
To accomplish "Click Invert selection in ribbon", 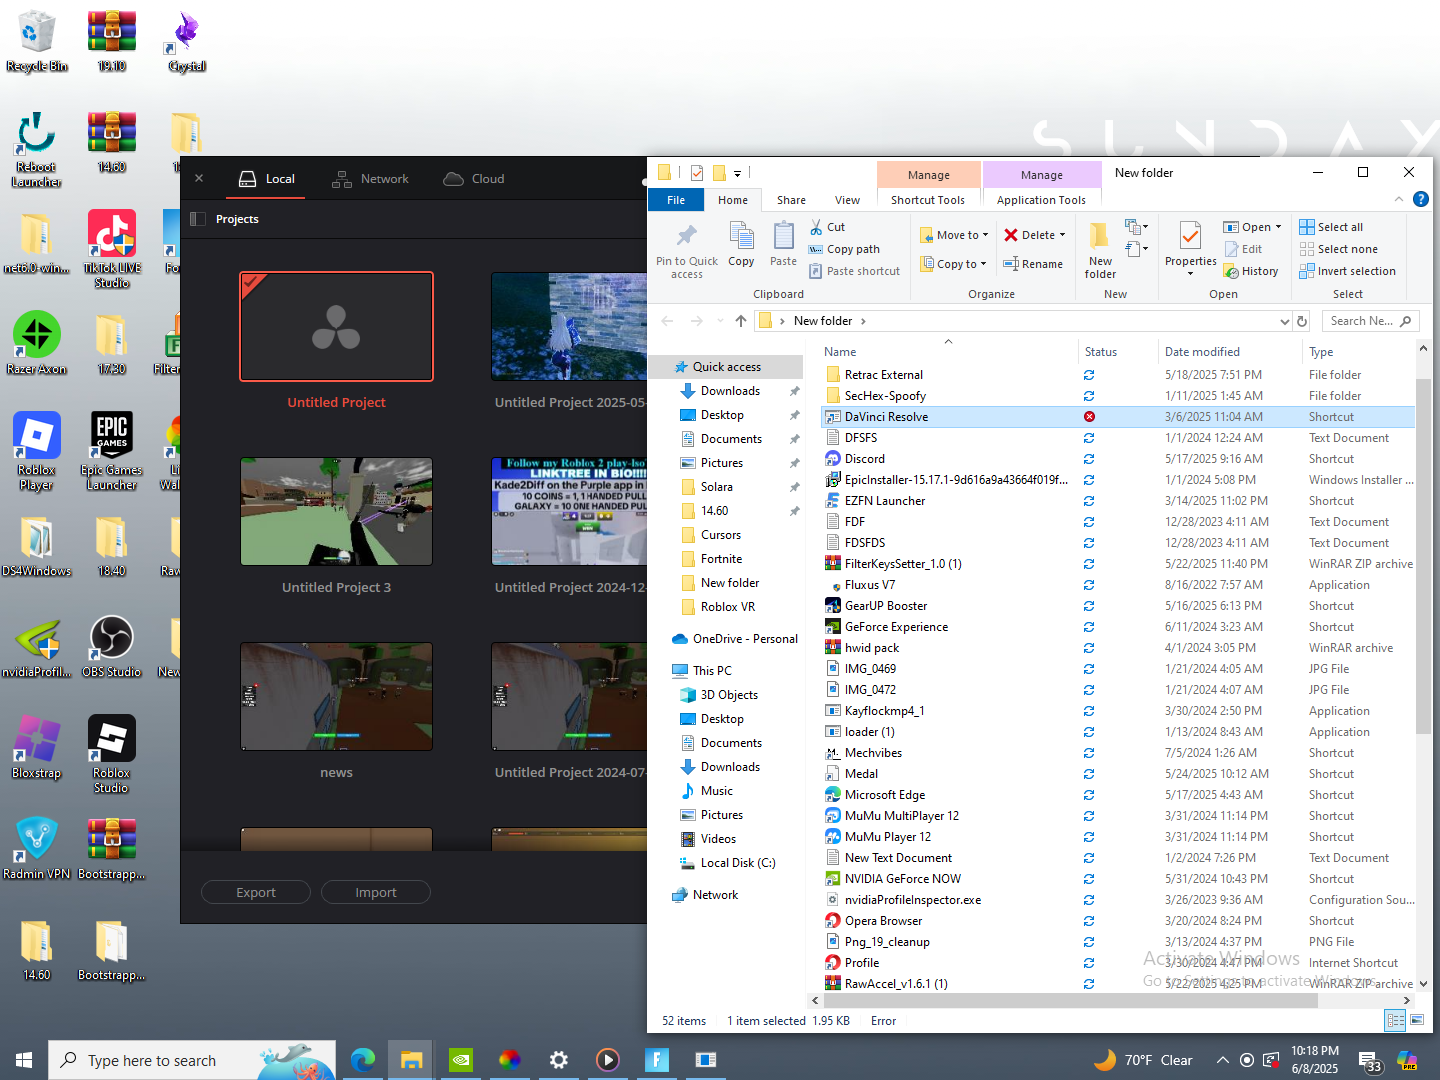I will pyautogui.click(x=1347, y=271).
